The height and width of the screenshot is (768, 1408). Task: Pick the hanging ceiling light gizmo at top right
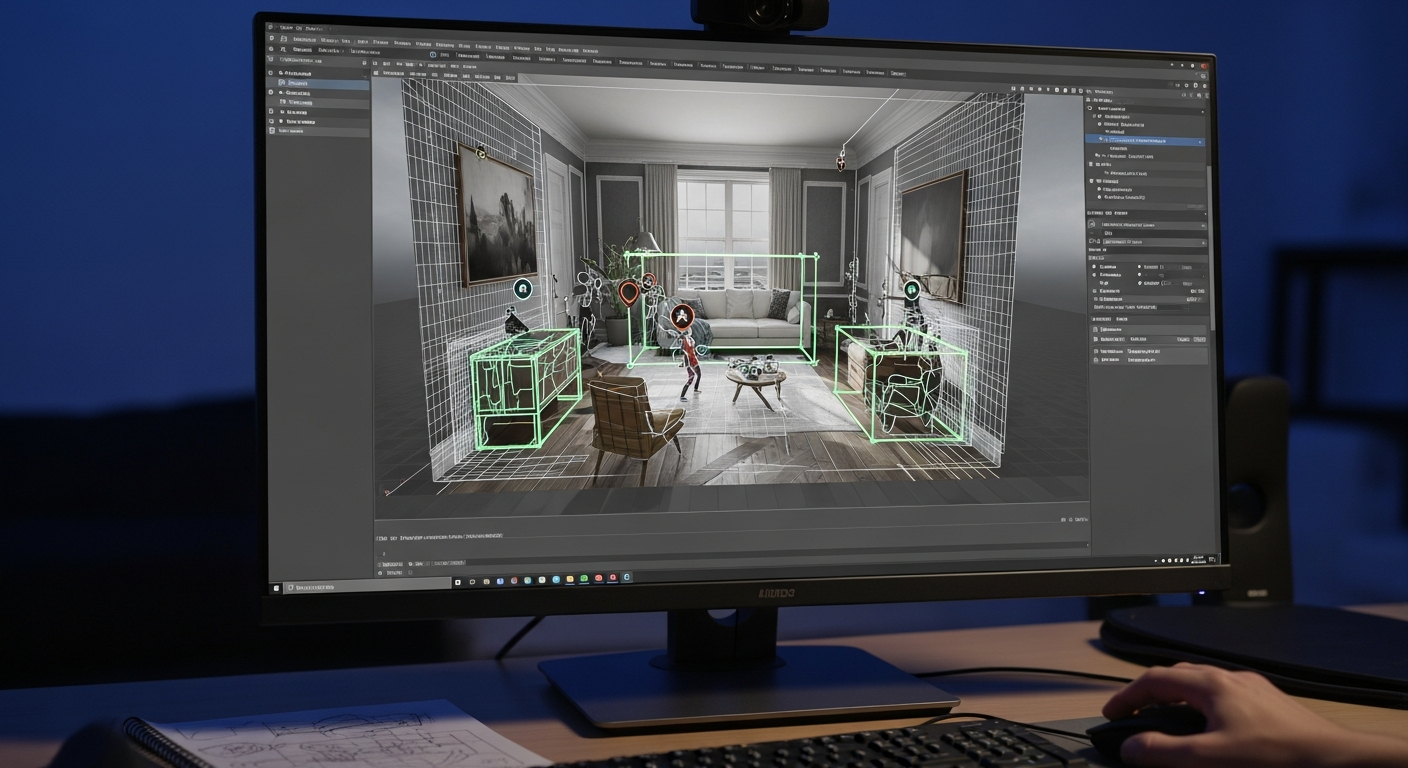(842, 157)
